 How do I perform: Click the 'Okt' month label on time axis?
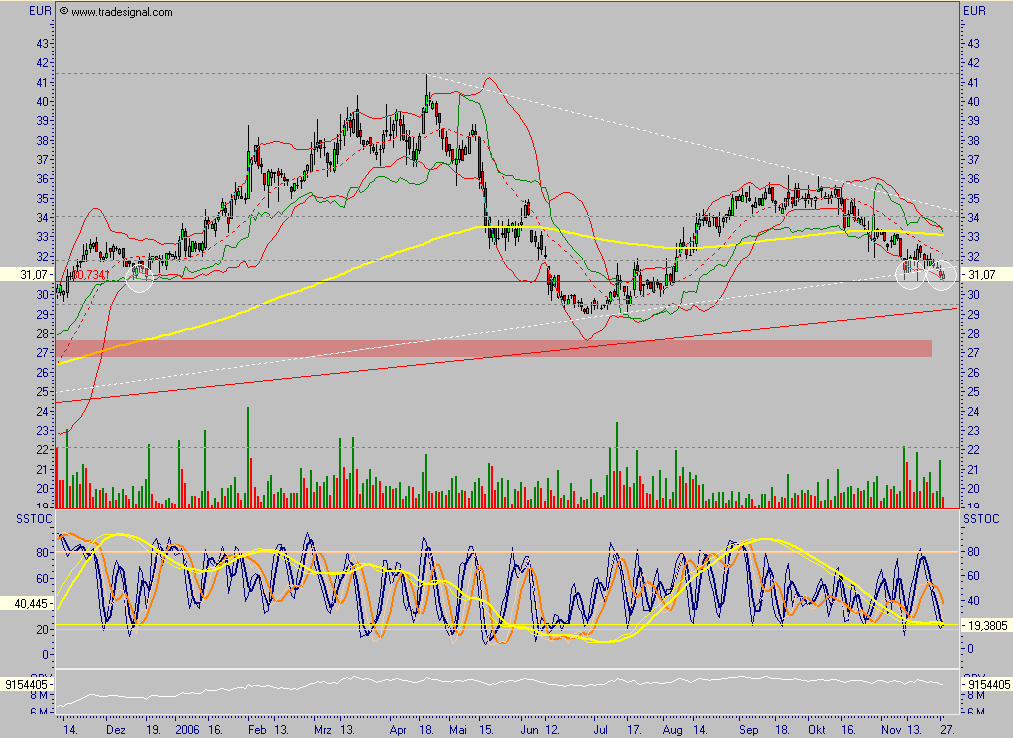818,730
